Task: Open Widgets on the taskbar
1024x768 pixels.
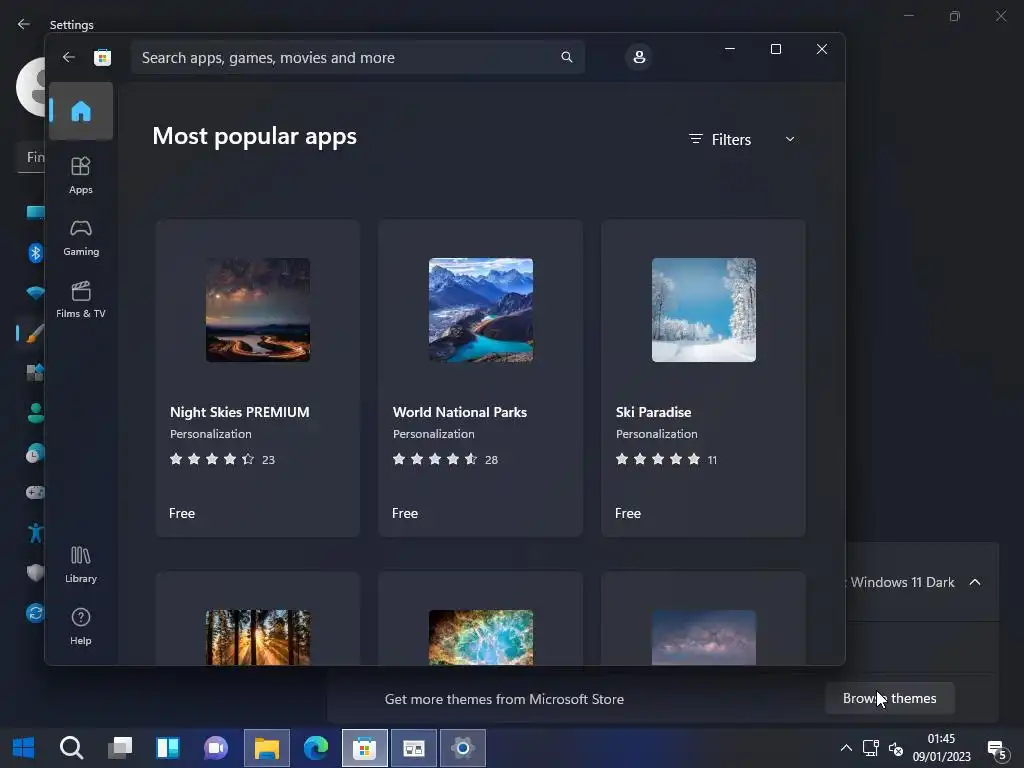Action: [x=168, y=748]
